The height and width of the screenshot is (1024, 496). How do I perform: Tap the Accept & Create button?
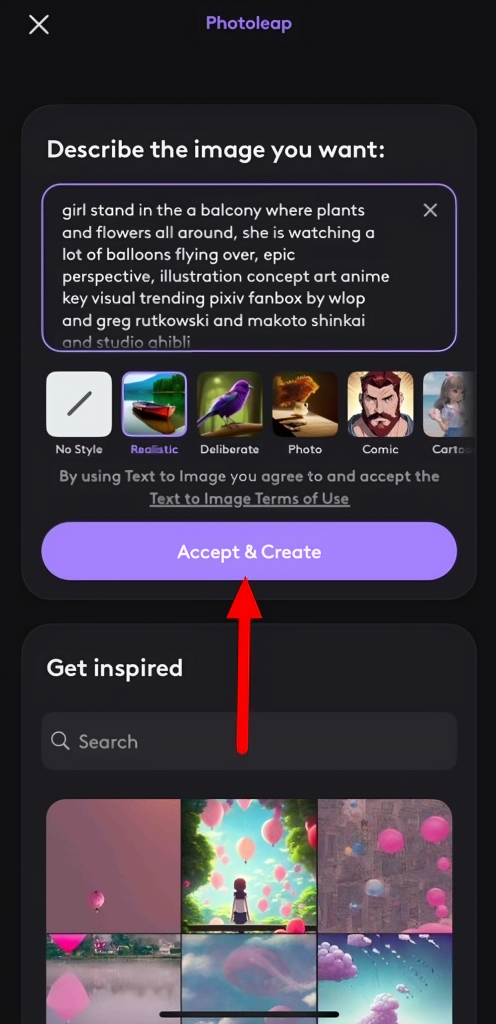(249, 551)
